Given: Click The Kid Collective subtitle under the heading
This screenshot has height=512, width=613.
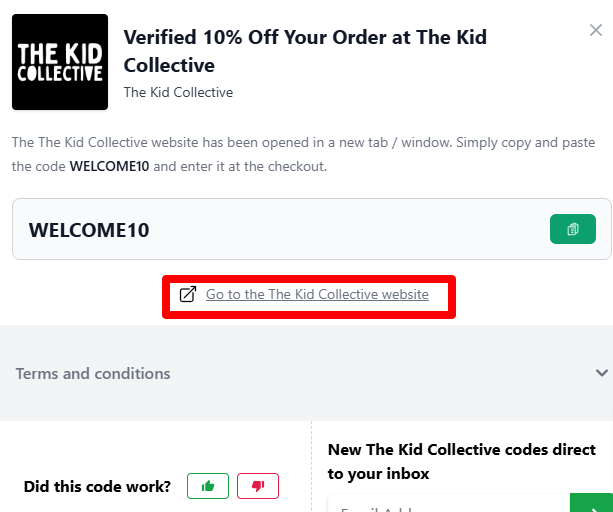Looking at the screenshot, I should tap(178, 92).
